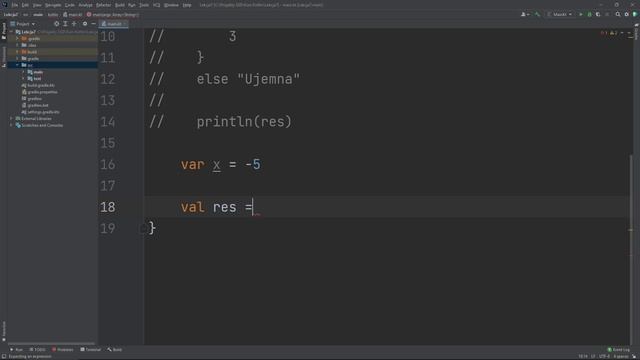The image size is (640, 360).
Task: Open the MainKt run configuration dropdown
Action: 560,14
